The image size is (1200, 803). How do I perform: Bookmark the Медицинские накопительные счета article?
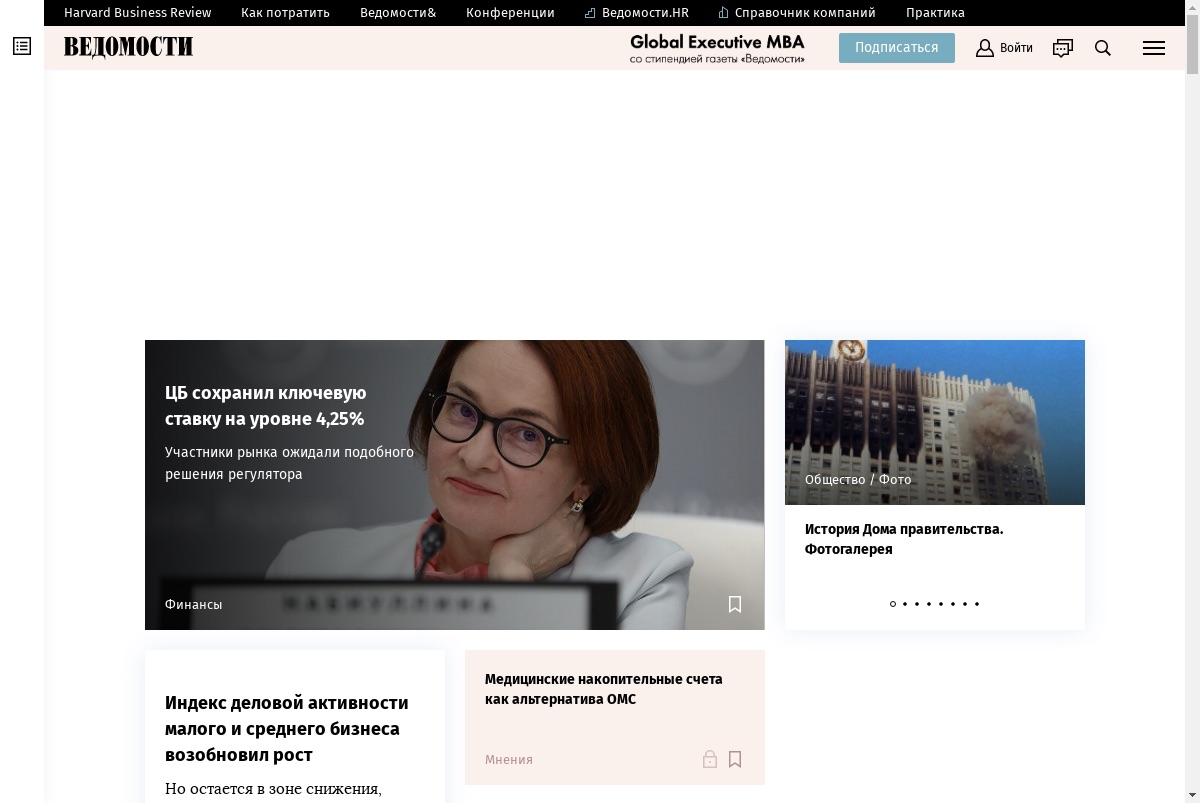point(735,760)
